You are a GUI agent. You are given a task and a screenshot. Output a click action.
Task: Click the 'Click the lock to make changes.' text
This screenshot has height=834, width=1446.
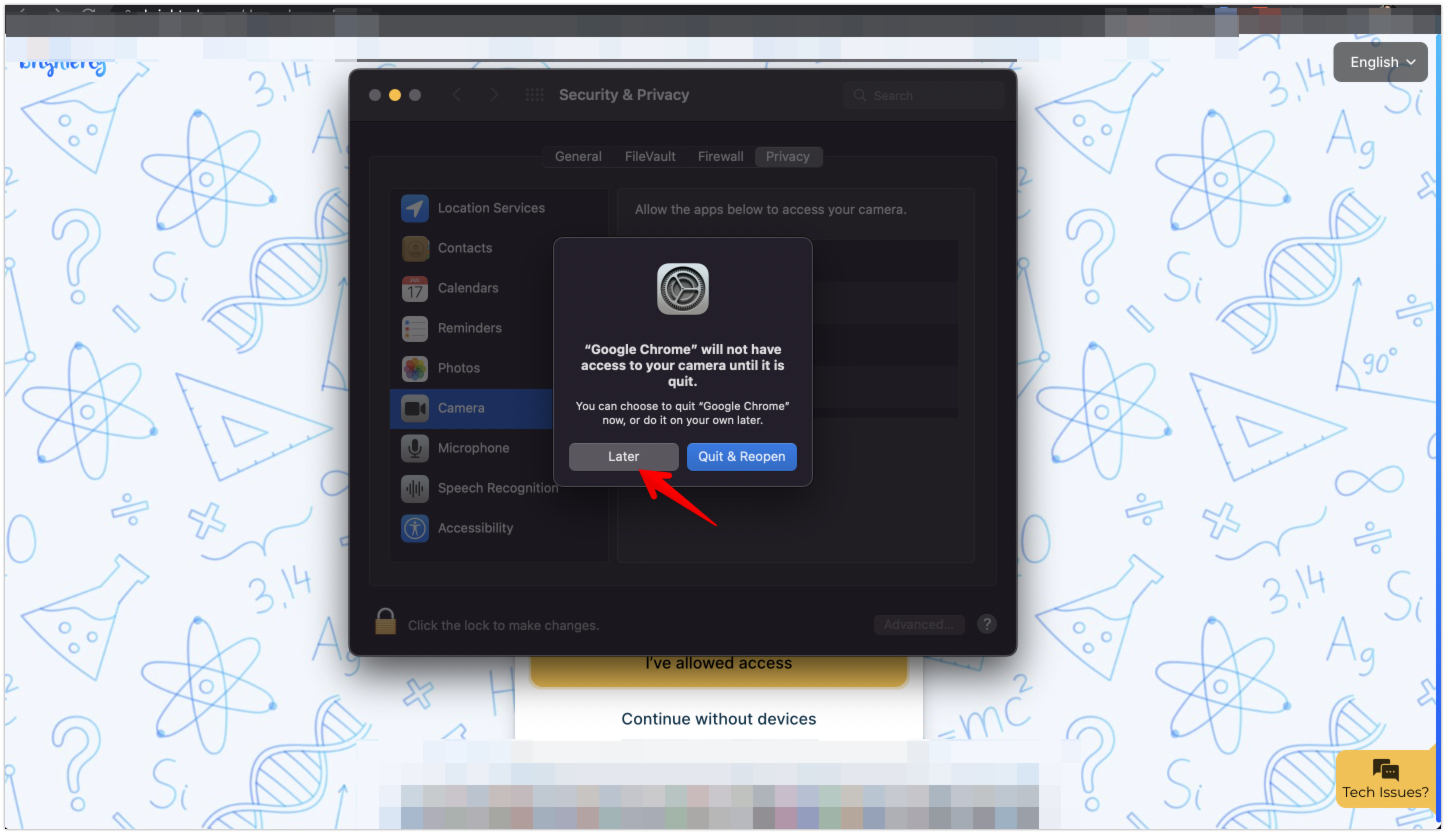tap(504, 625)
